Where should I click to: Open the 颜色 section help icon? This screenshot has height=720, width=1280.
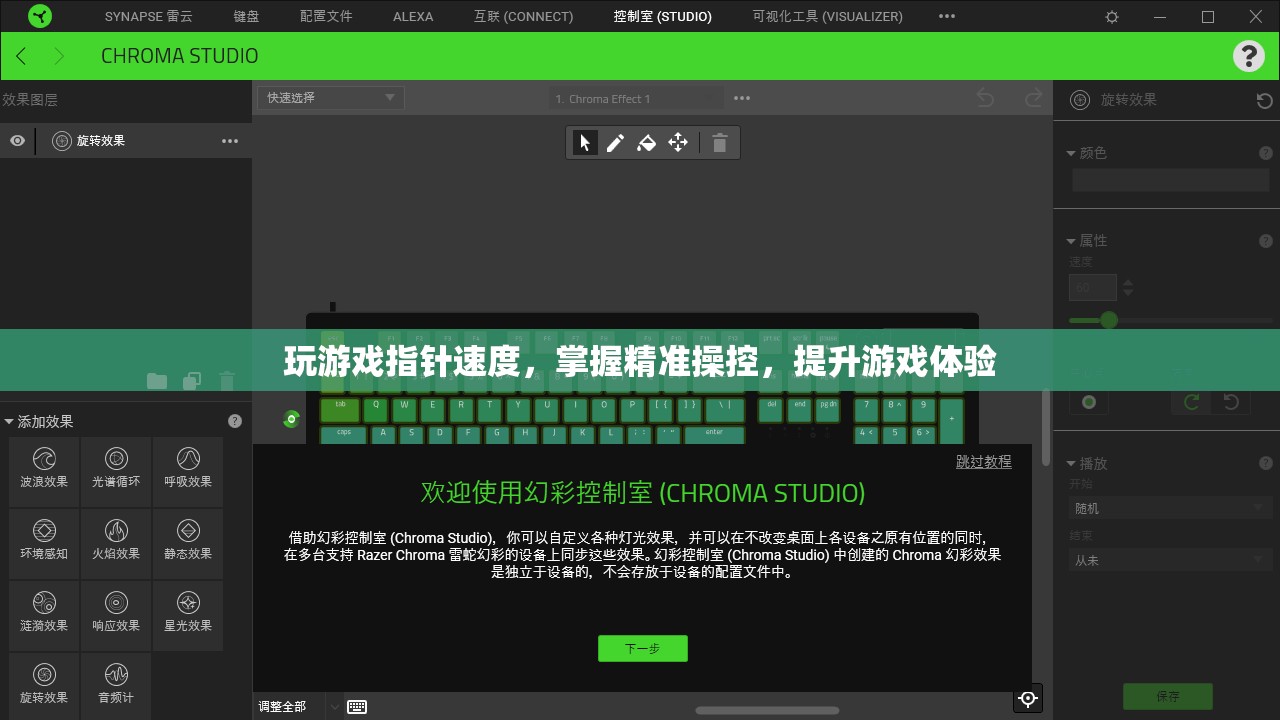(1266, 153)
